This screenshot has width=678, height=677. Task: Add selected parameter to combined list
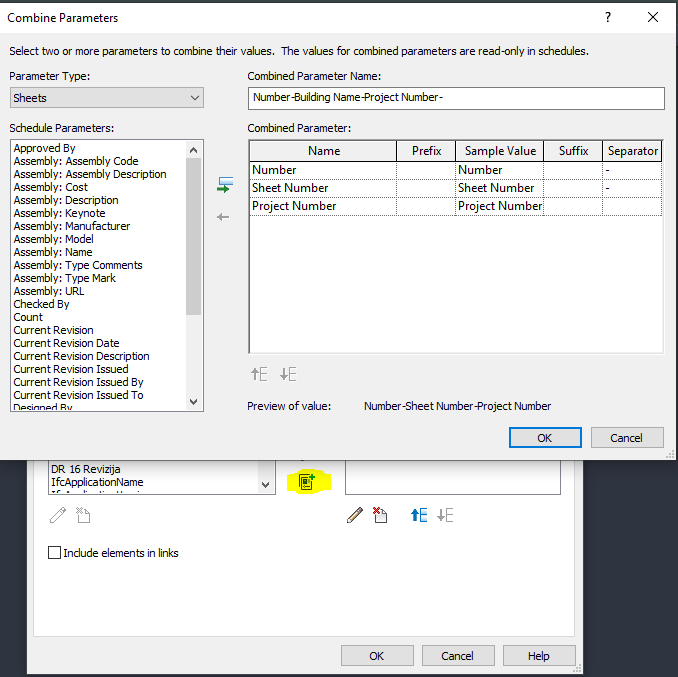click(225, 185)
